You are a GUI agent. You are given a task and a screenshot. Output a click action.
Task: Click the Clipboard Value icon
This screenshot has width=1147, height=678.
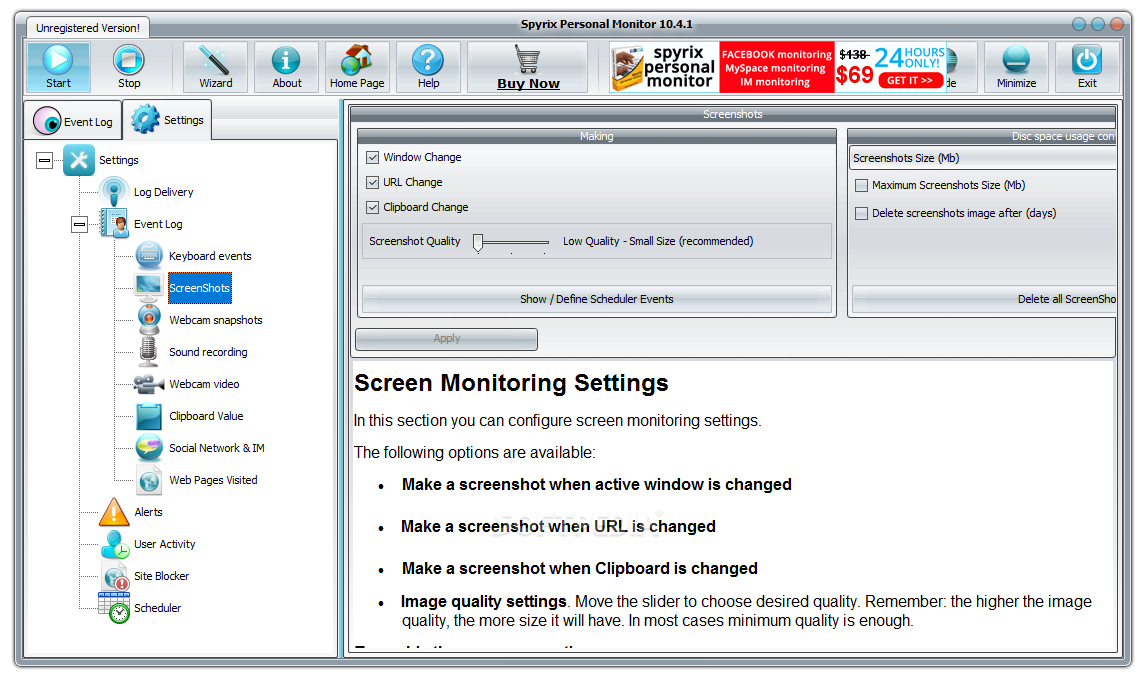pyautogui.click(x=149, y=416)
